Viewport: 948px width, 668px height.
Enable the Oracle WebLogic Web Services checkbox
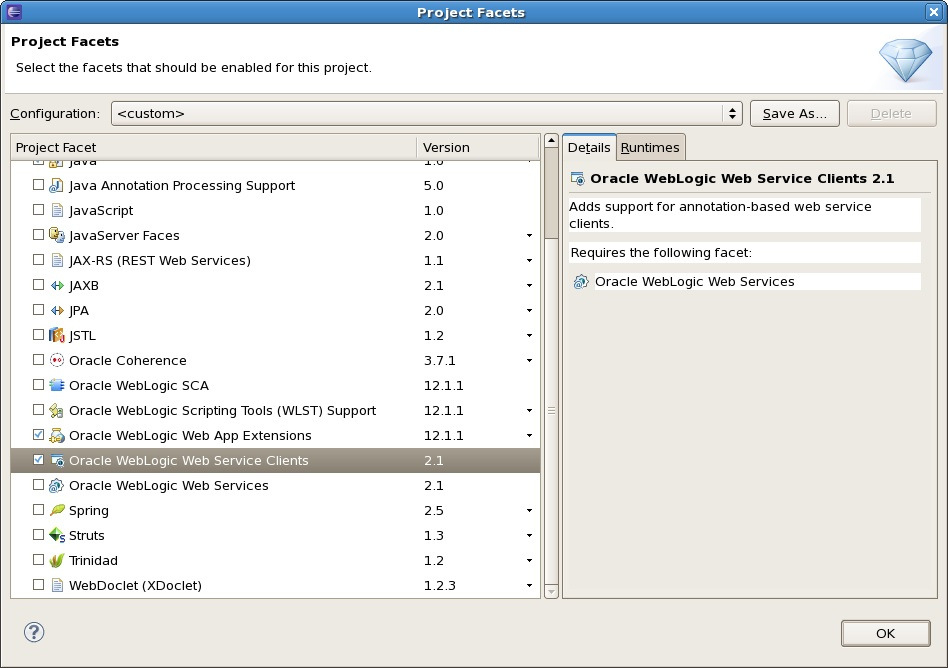click(38, 484)
